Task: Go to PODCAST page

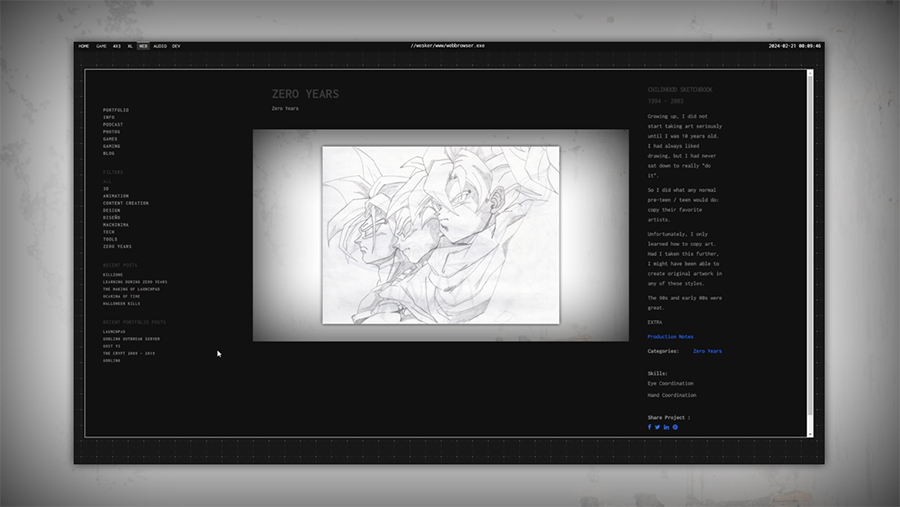Action: 113,125
